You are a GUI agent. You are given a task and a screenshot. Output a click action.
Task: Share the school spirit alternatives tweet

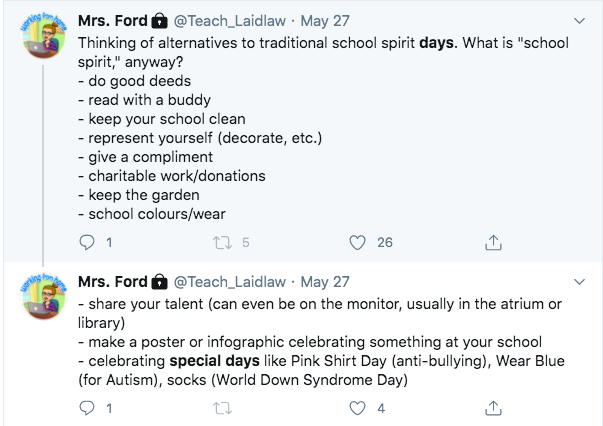click(493, 242)
